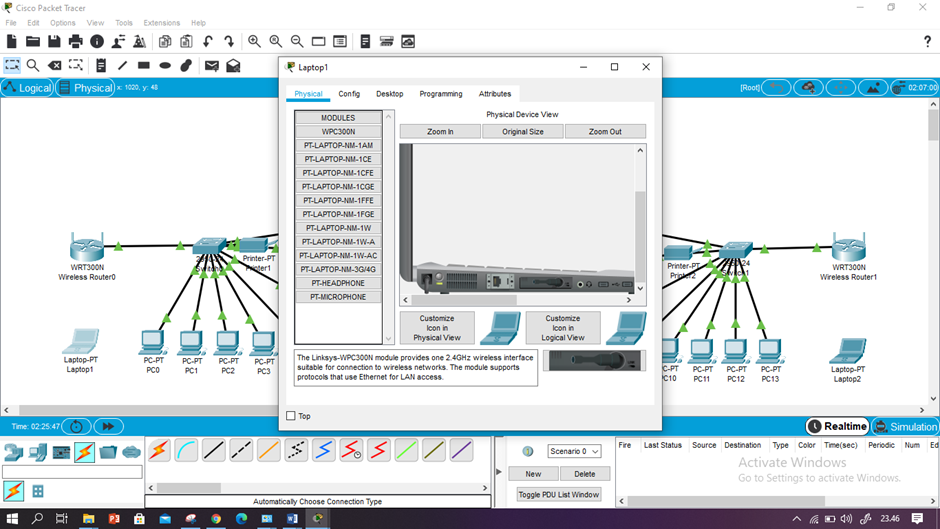Open the Extensions menu

161,23
